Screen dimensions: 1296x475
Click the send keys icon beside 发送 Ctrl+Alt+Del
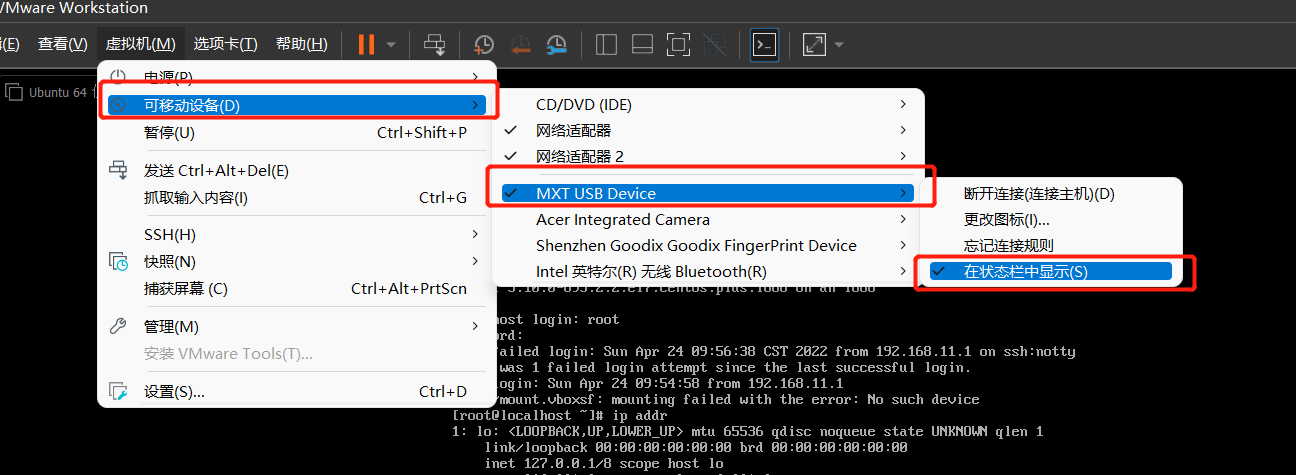point(118,170)
